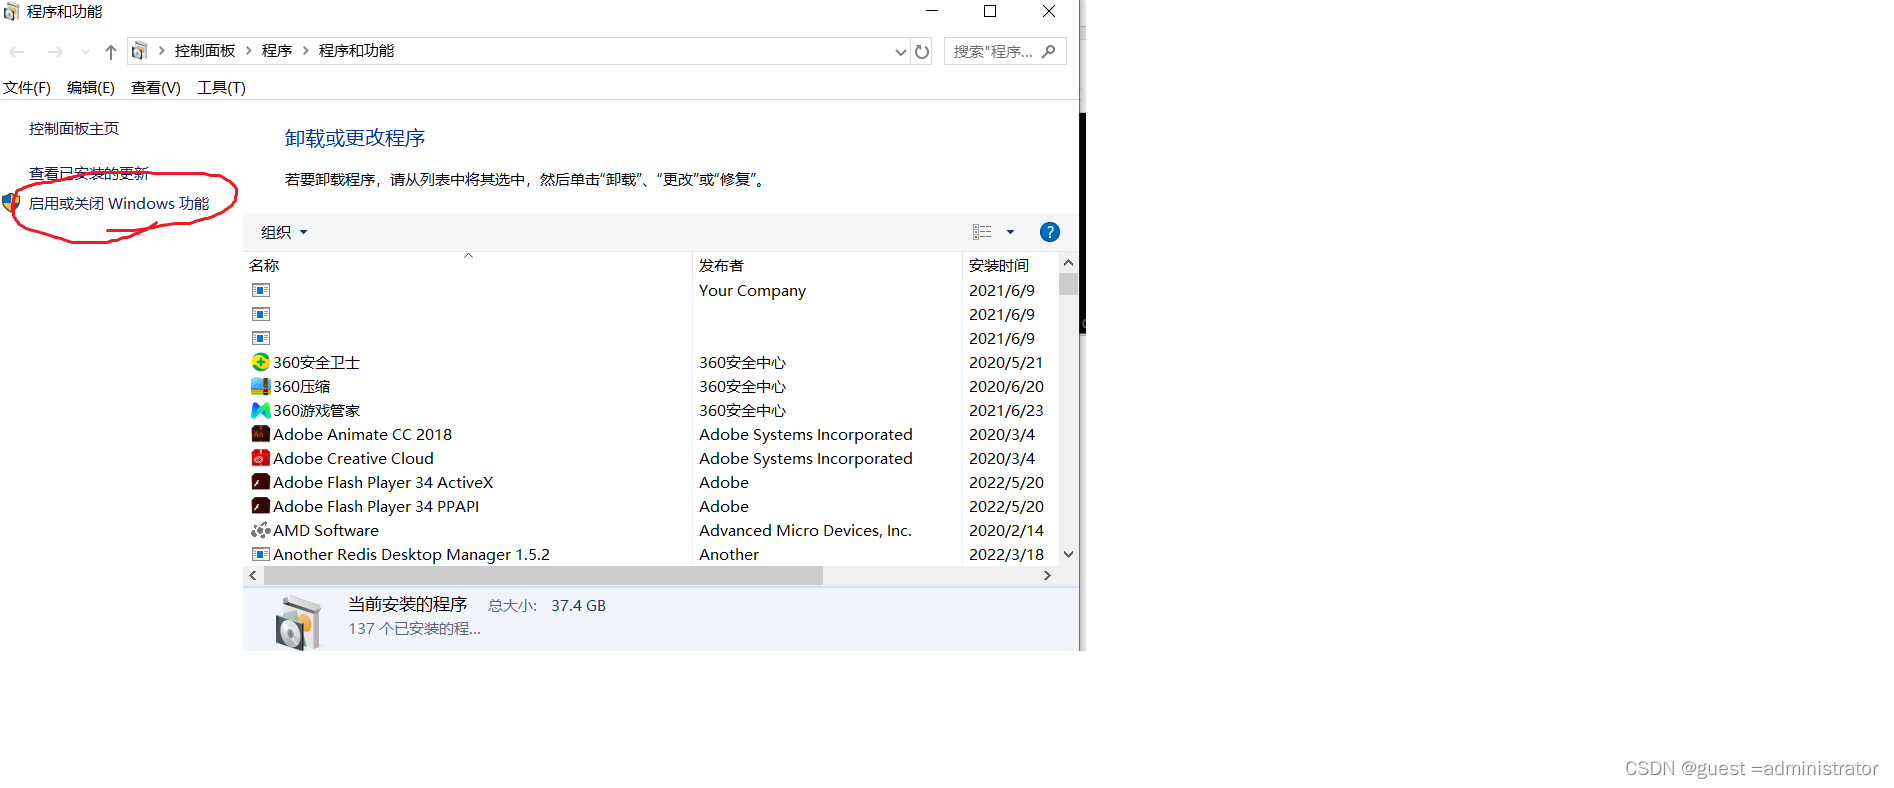The height and width of the screenshot is (788, 1894).
Task: Click the back navigation arrow
Action: pyautogui.click(x=17, y=52)
